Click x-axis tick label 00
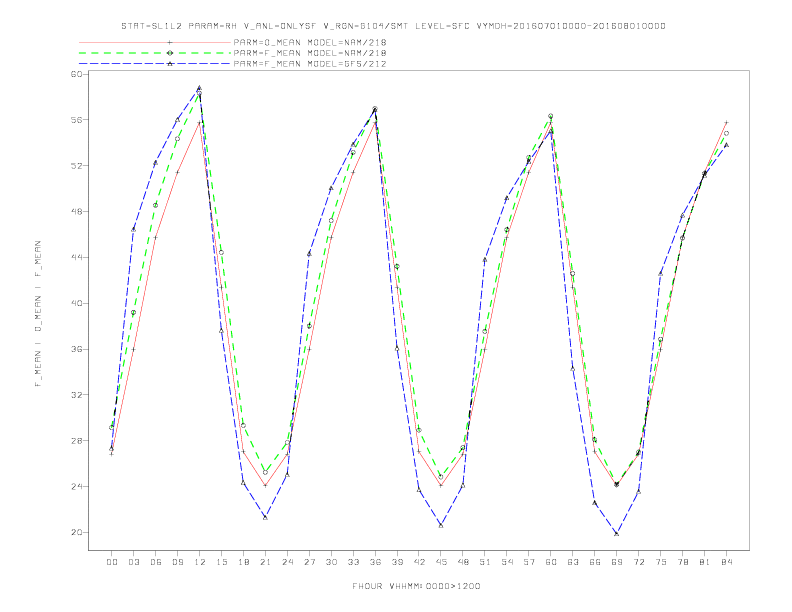 112,562
